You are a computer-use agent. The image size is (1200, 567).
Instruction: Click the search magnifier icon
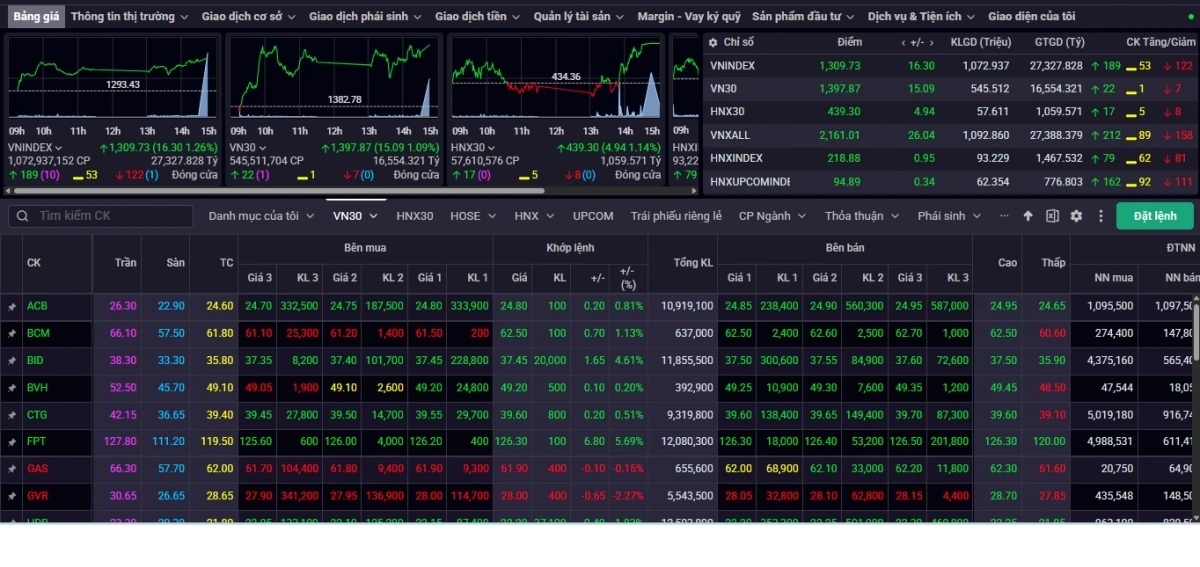click(22, 216)
